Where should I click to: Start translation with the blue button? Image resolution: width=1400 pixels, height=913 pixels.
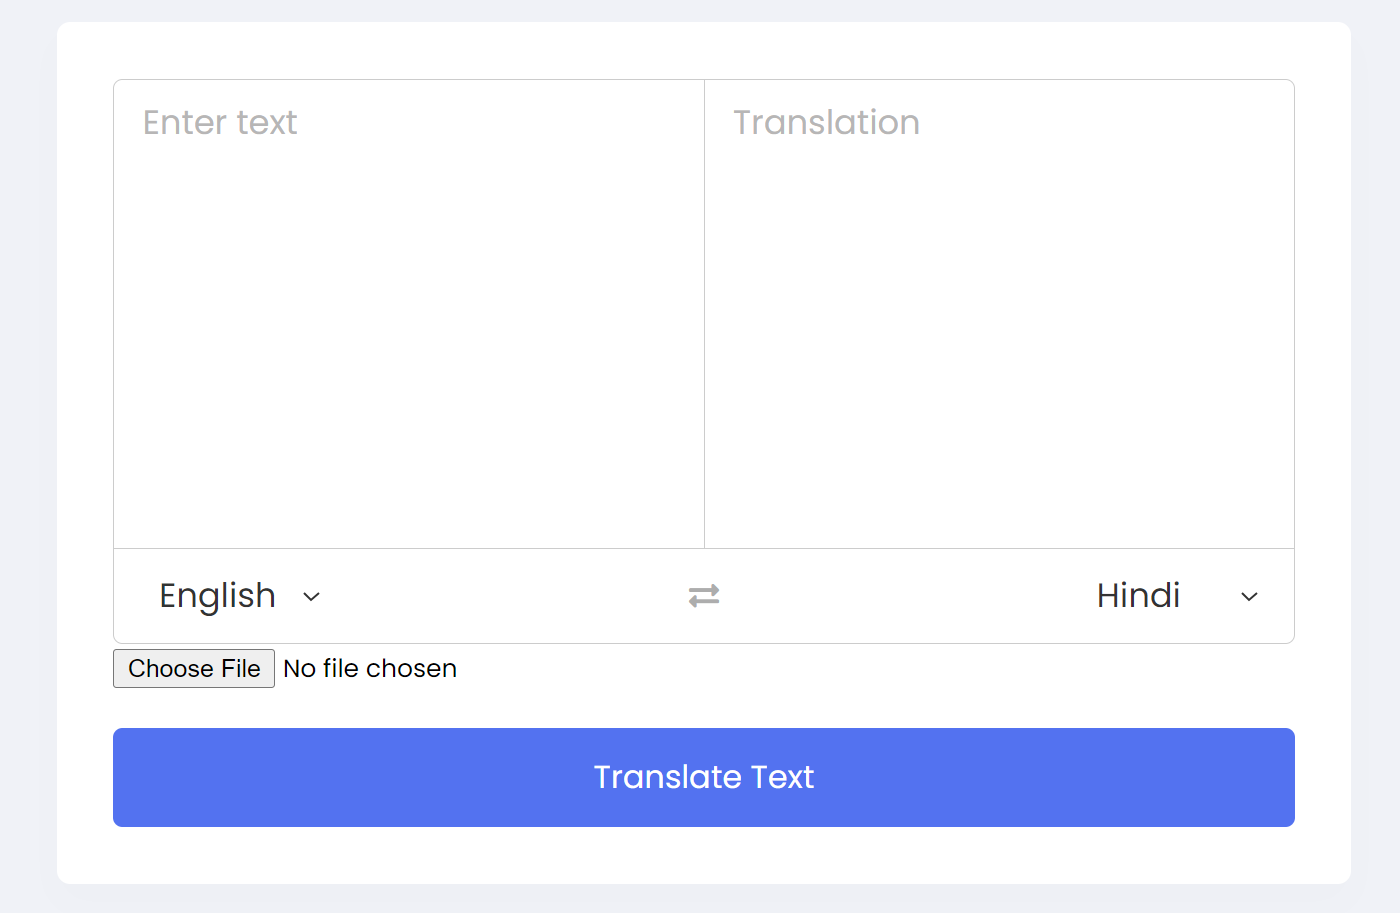coord(704,777)
